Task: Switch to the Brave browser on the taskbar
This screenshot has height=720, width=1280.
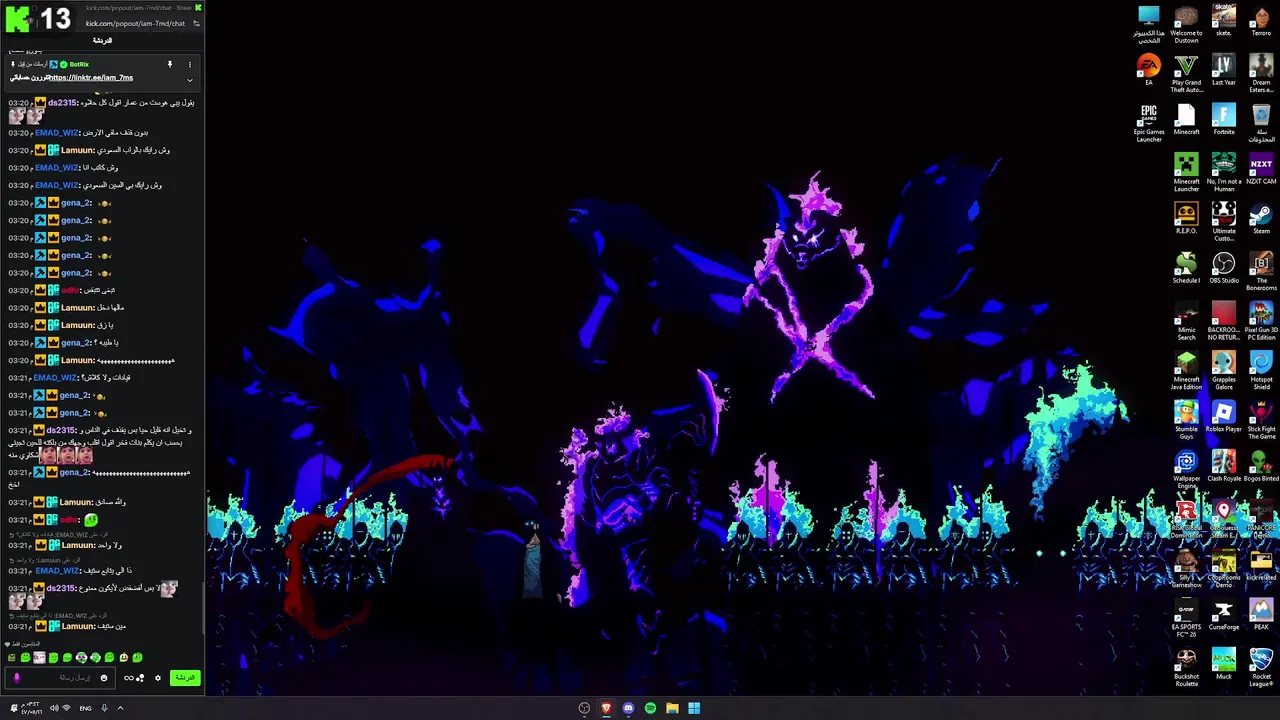Action: pyautogui.click(x=606, y=708)
